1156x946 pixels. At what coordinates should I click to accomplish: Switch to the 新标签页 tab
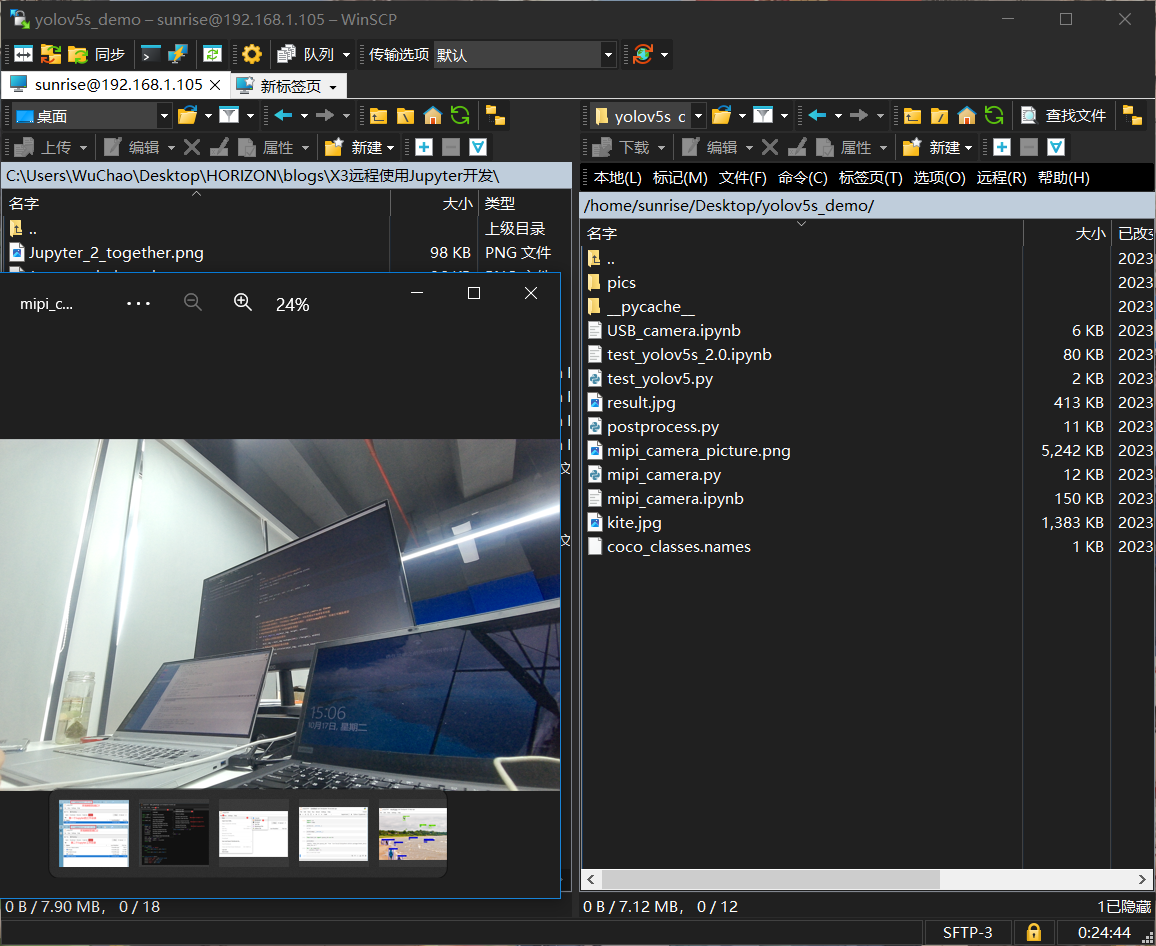pyautogui.click(x=290, y=86)
